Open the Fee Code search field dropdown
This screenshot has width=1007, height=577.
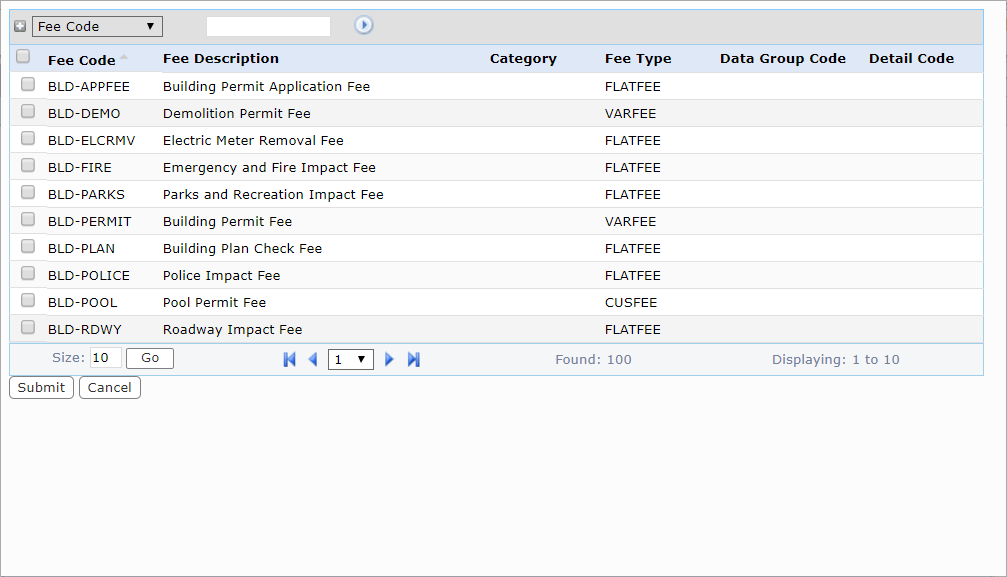(x=97, y=26)
